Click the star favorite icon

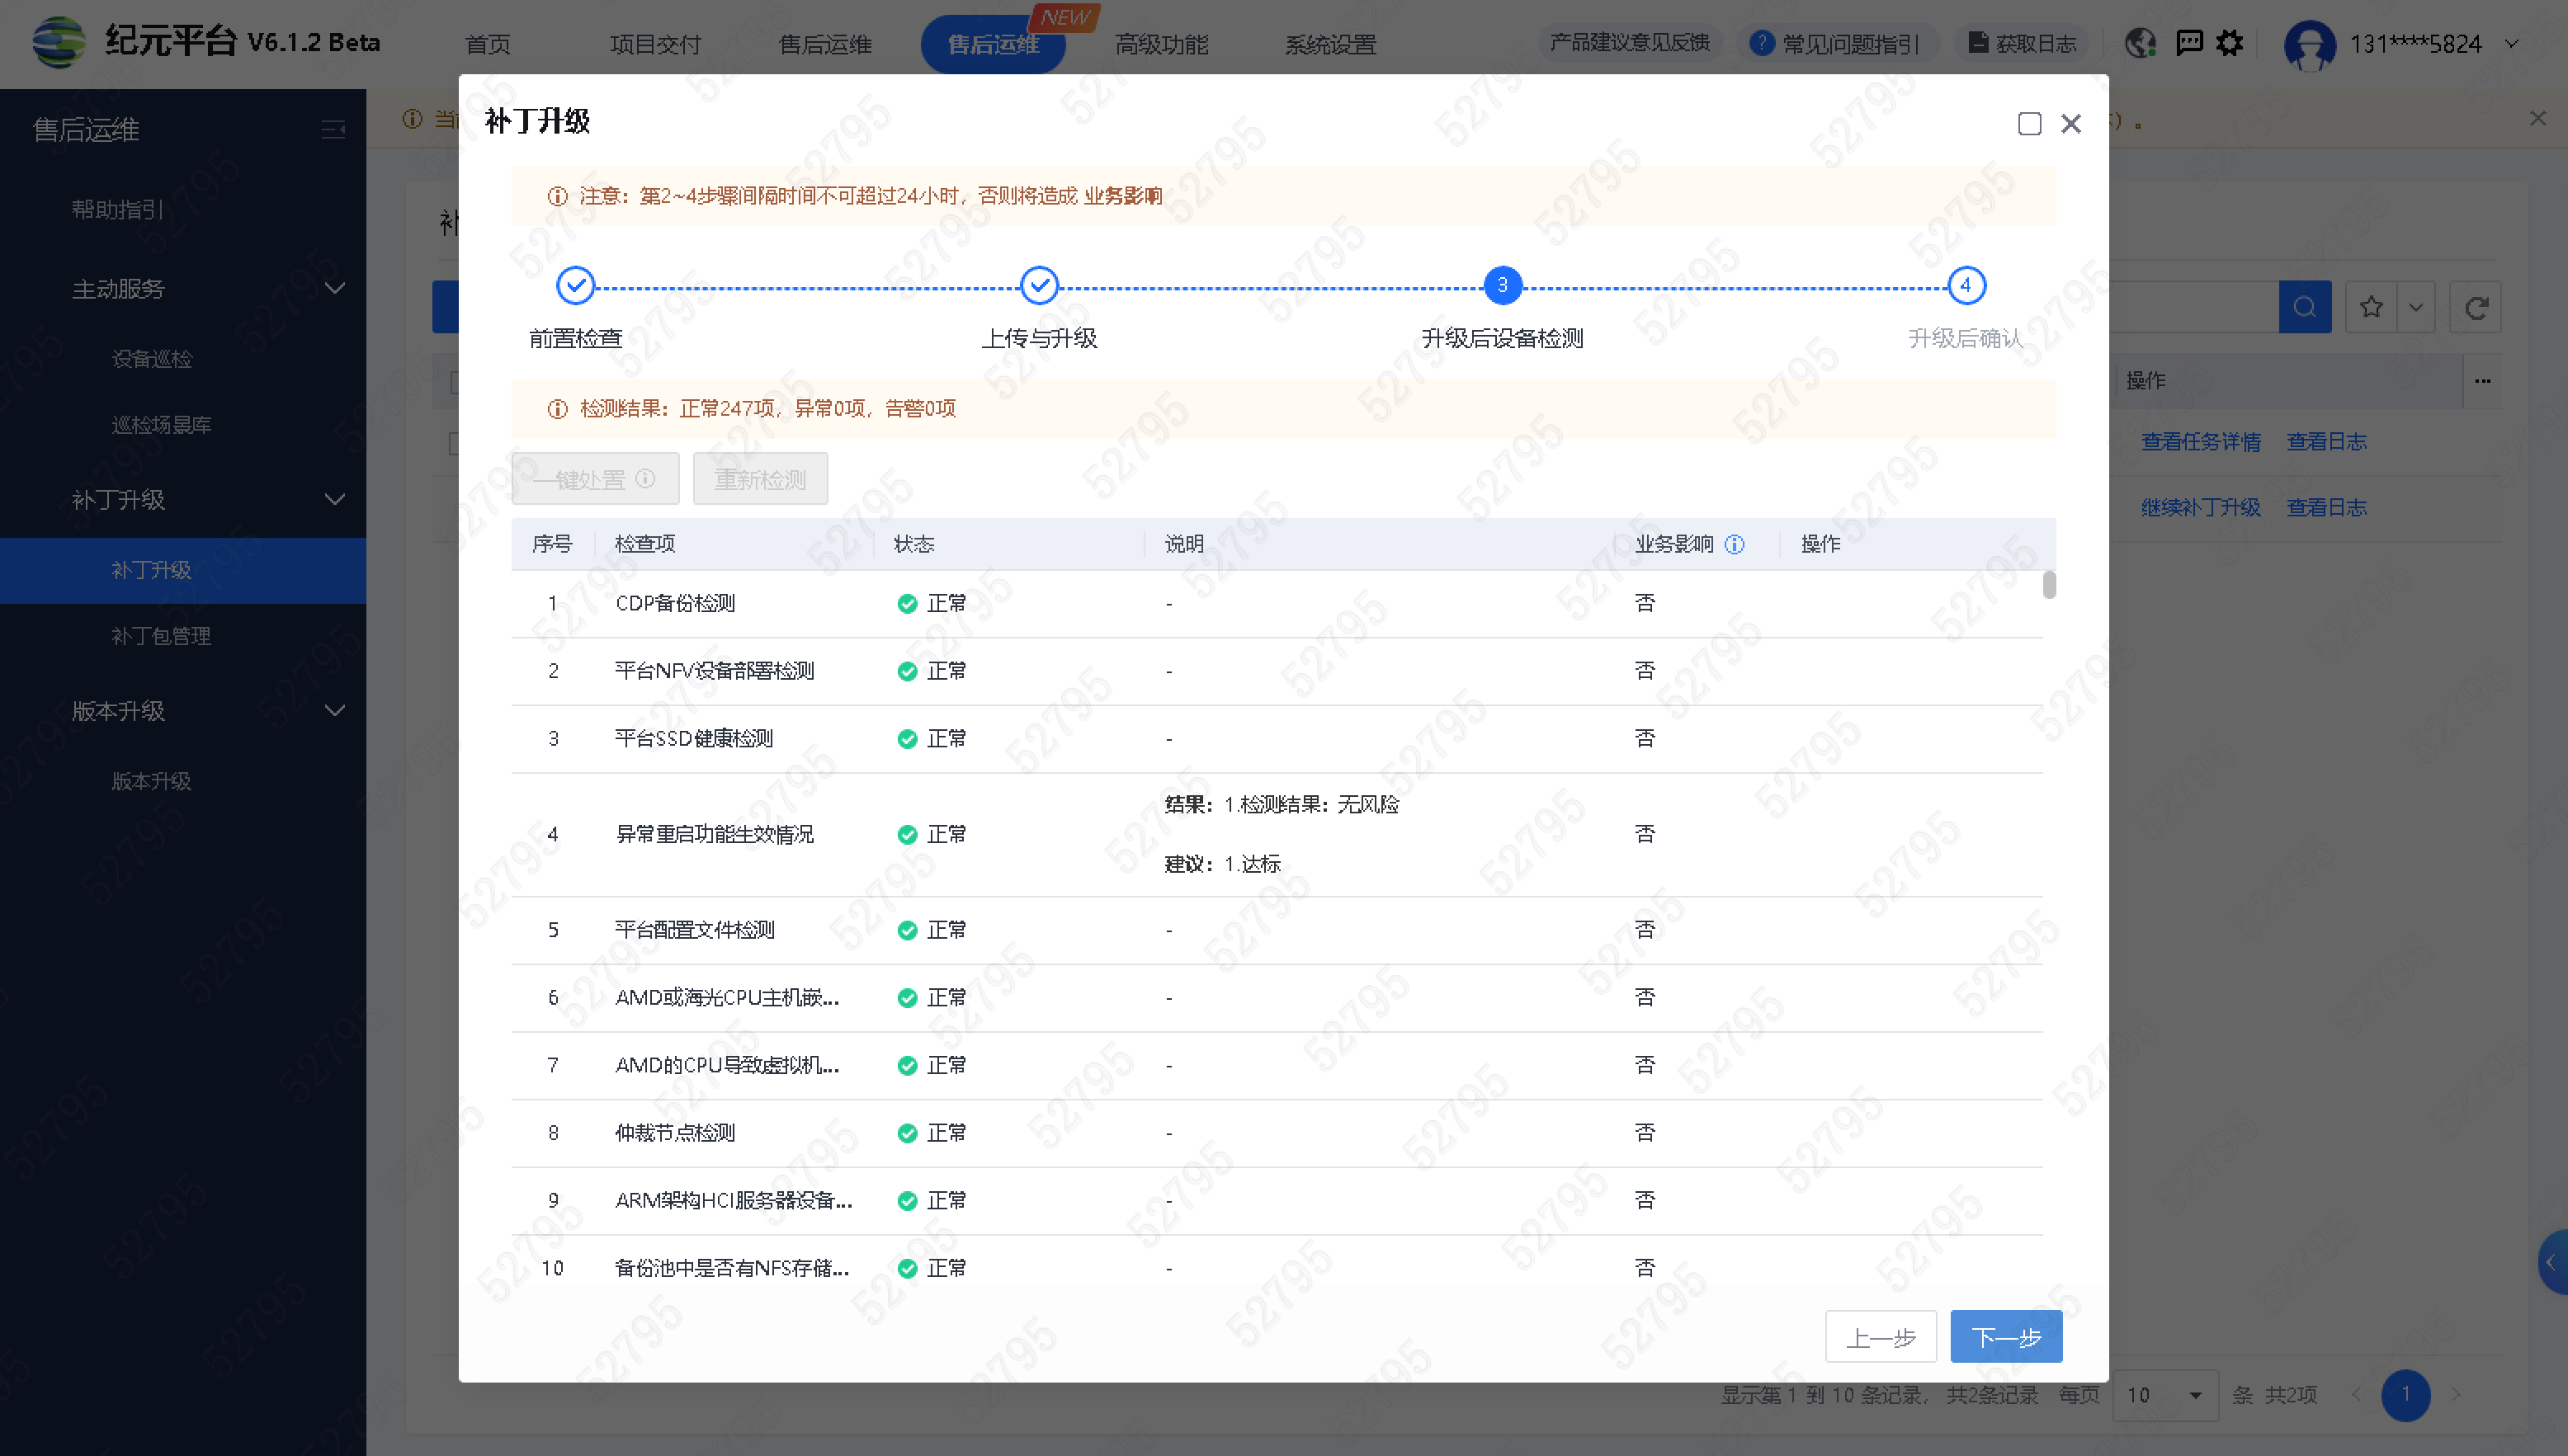point(2371,307)
